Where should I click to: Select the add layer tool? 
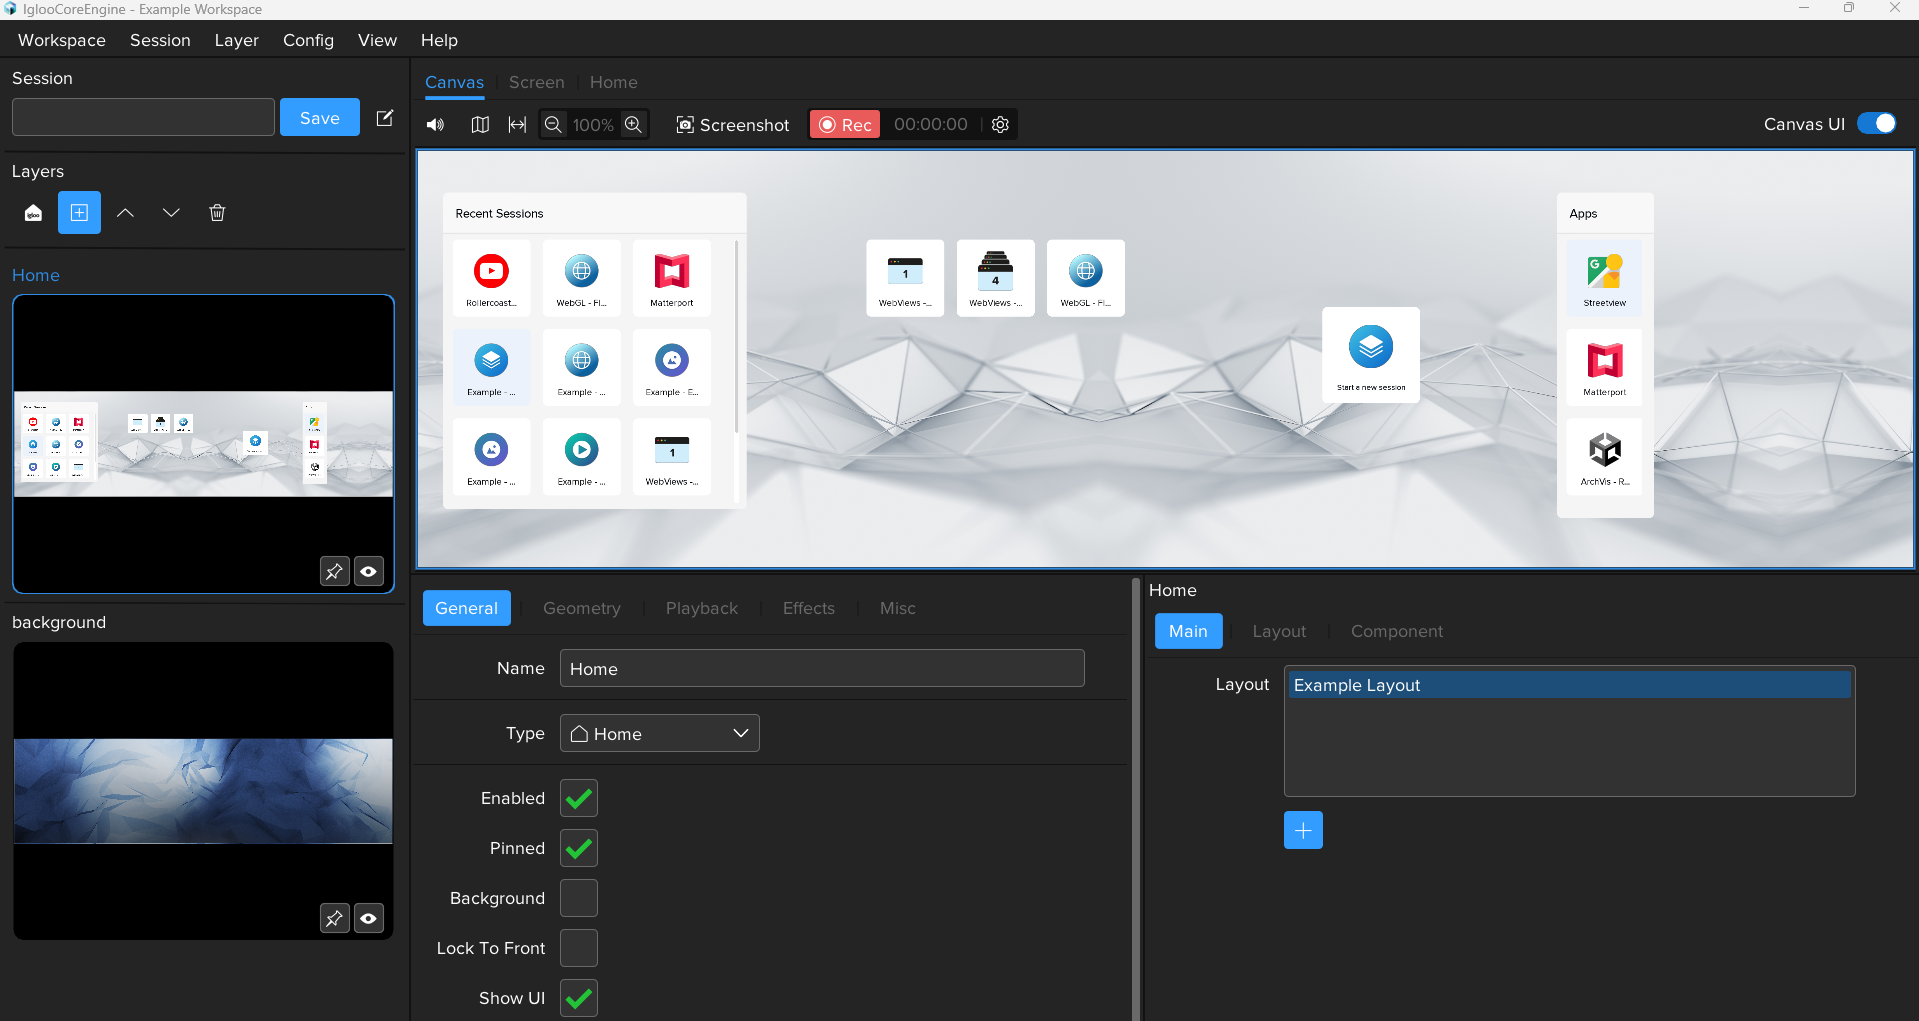(79, 212)
